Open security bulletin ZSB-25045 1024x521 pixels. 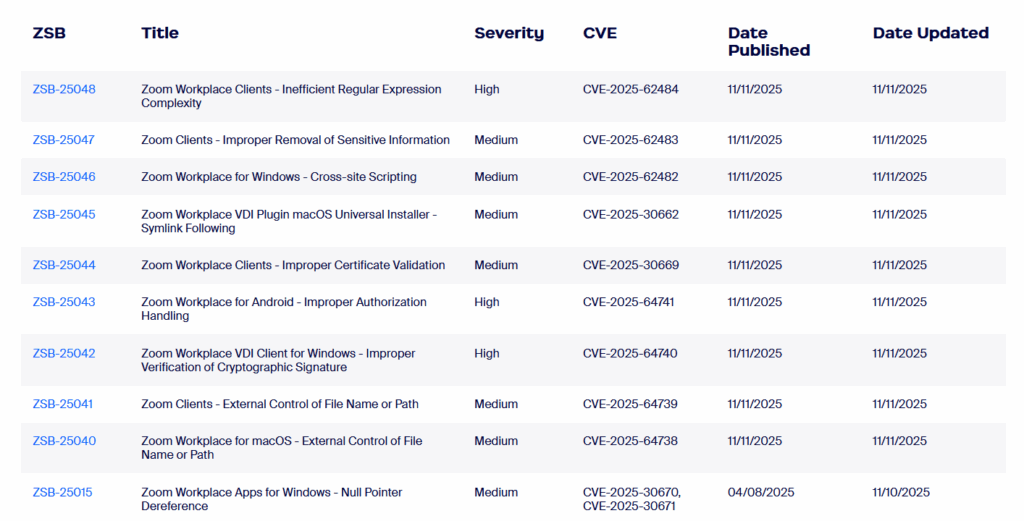(64, 214)
